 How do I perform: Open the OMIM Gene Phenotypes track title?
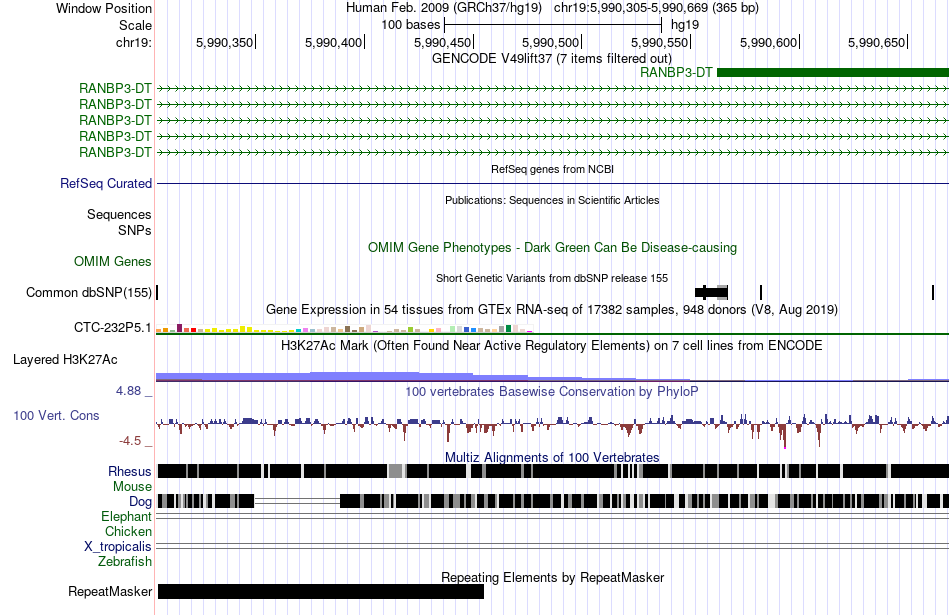pos(552,247)
